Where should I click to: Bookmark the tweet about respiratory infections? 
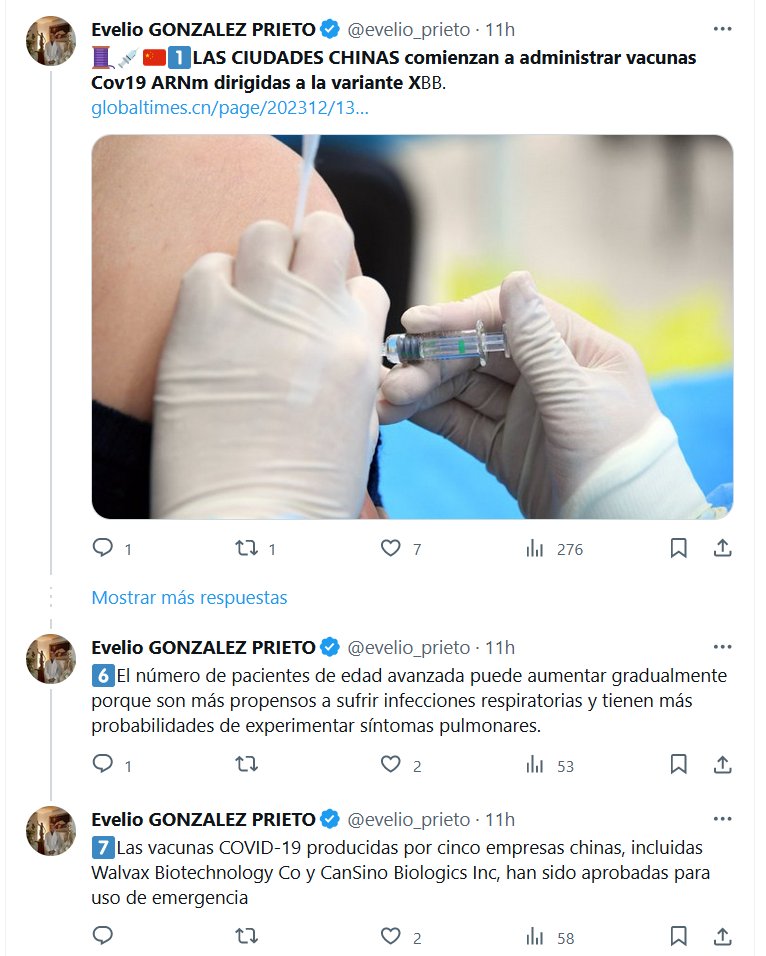click(678, 765)
